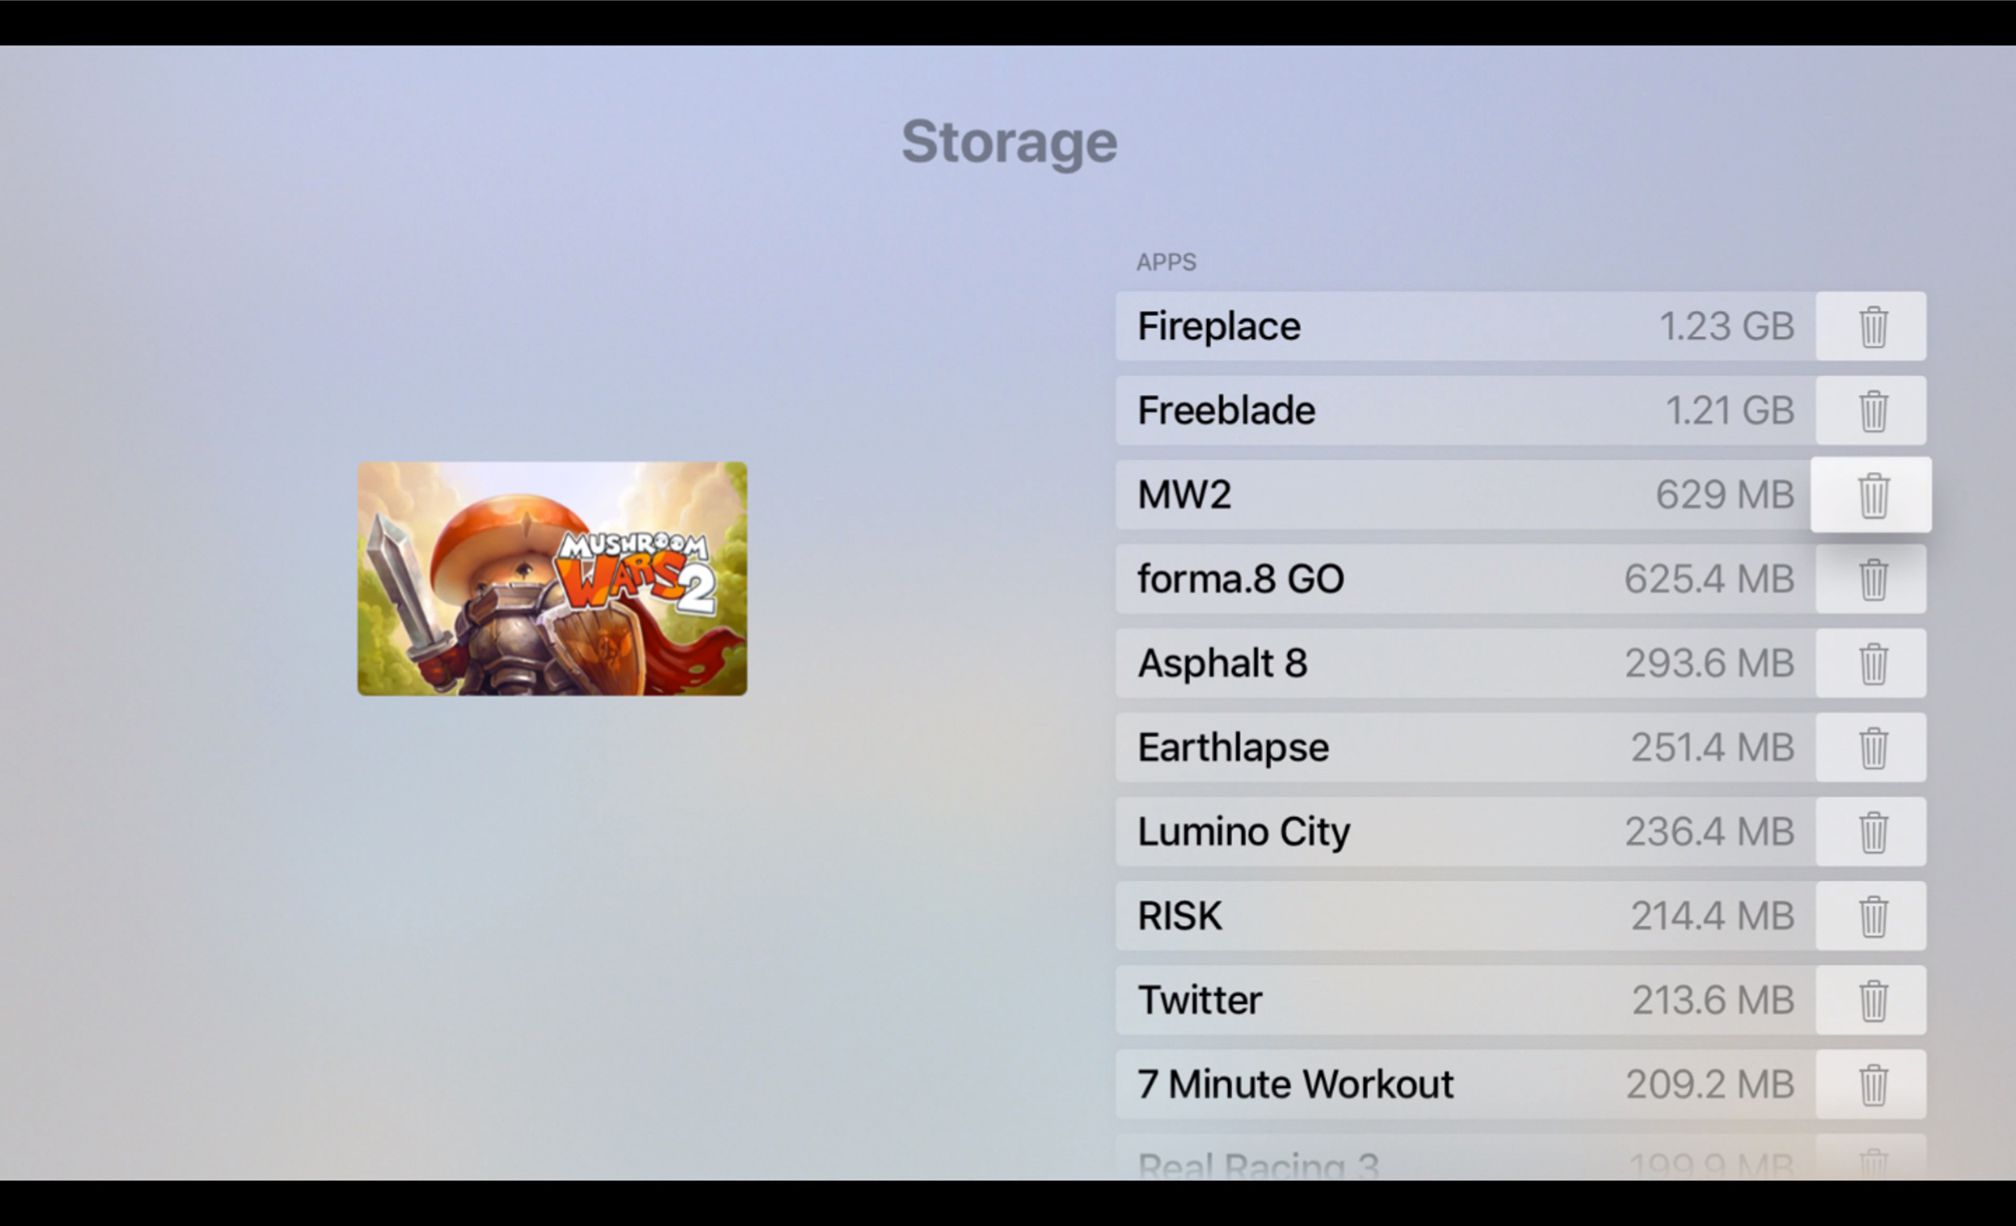The image size is (2016, 1226).
Task: Click the 625.4 MB size value
Action: (x=1710, y=579)
